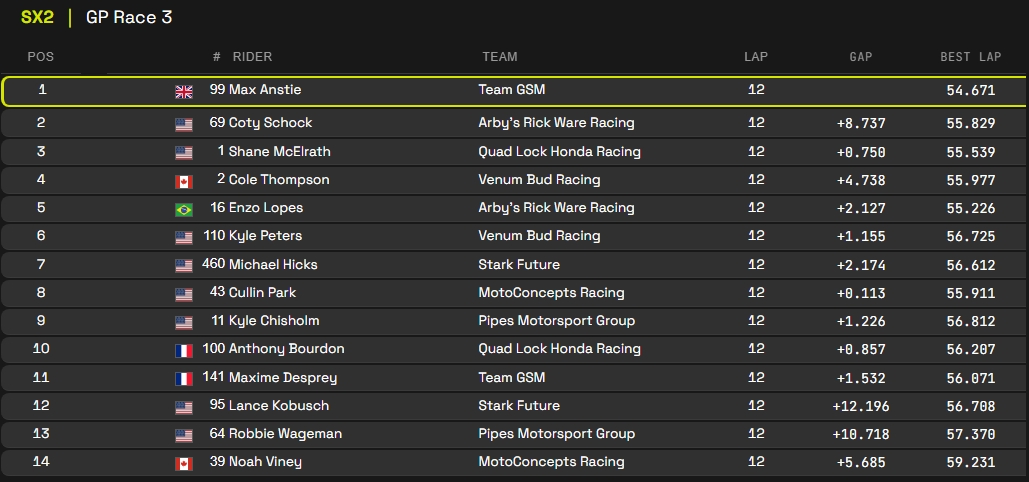
Task: Click the POS column header
Action: [41, 57]
